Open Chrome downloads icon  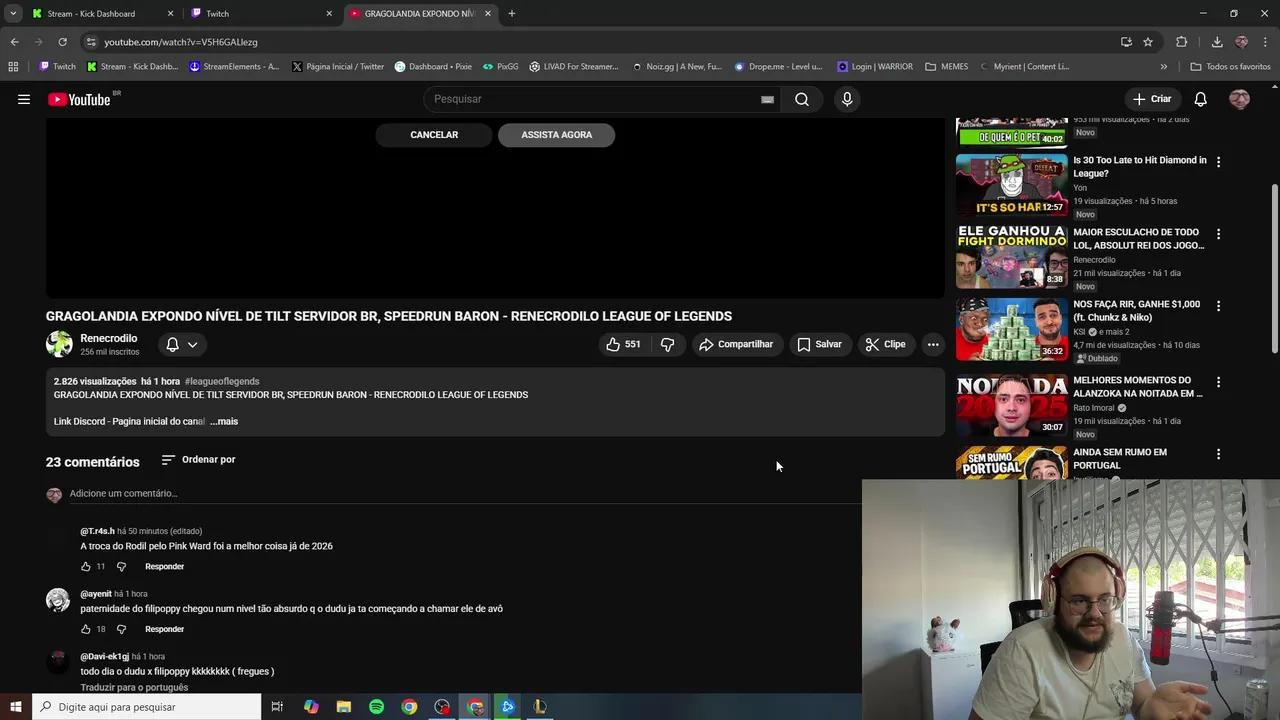pyautogui.click(x=1217, y=42)
